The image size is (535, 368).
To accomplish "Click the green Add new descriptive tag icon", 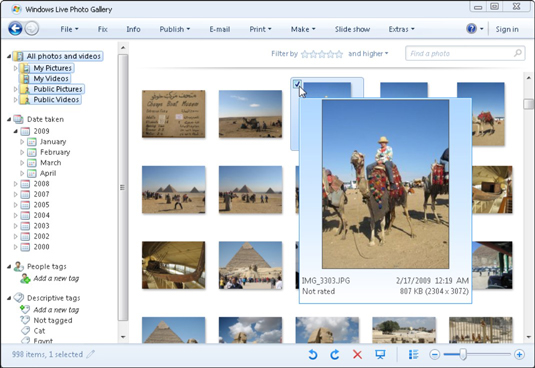I will [x=25, y=309].
